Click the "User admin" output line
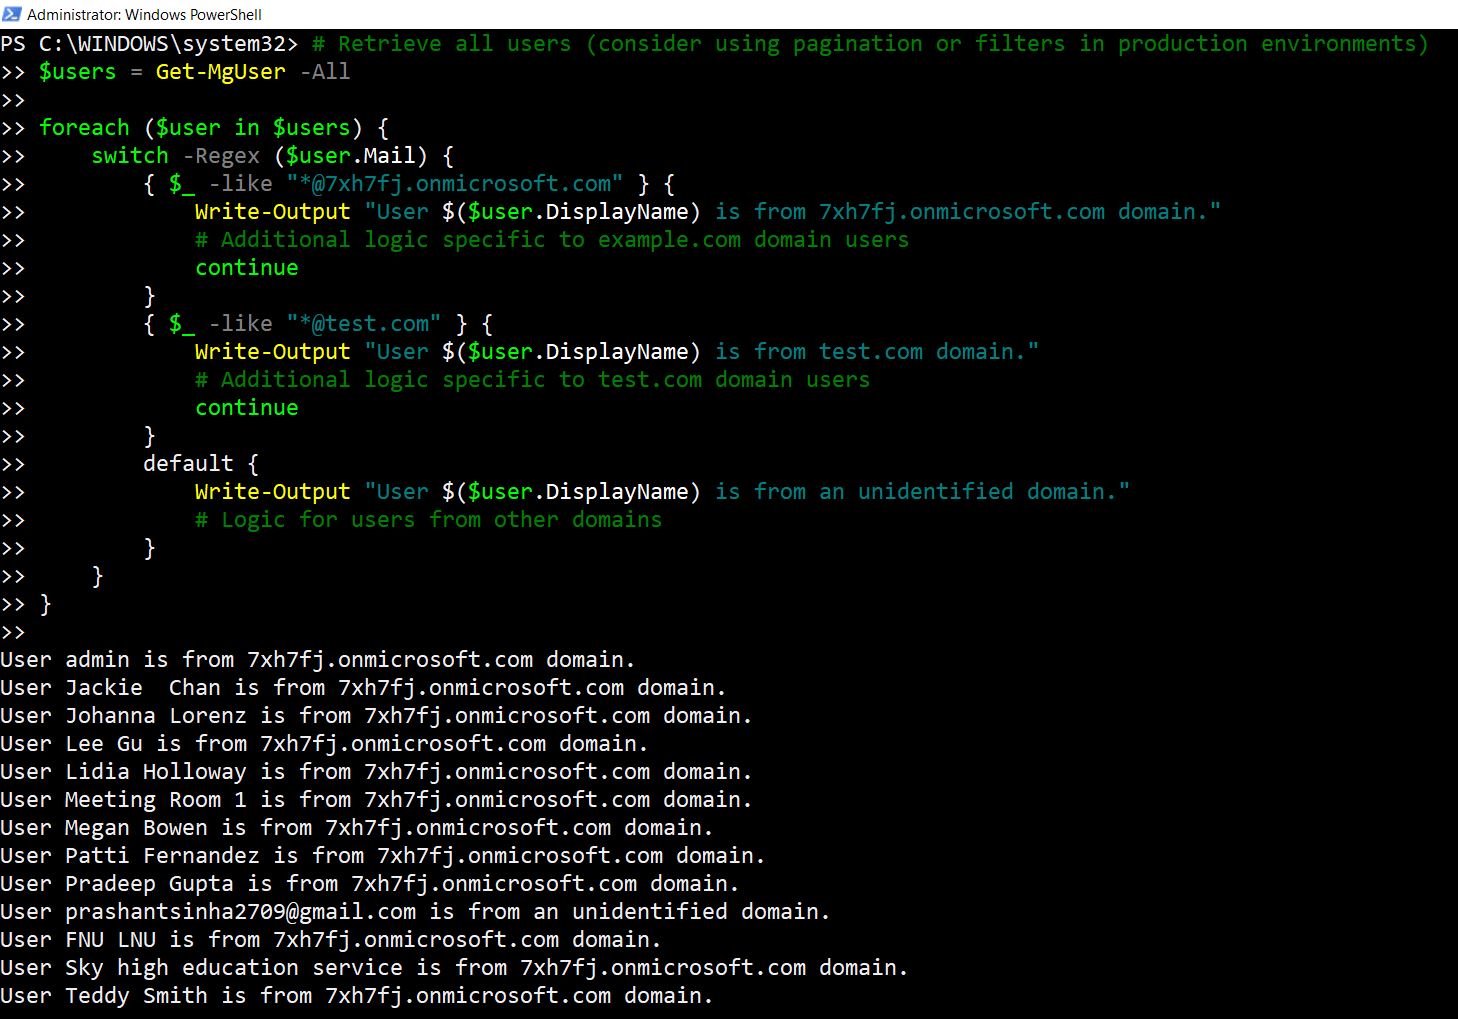1458x1019 pixels. click(x=317, y=660)
